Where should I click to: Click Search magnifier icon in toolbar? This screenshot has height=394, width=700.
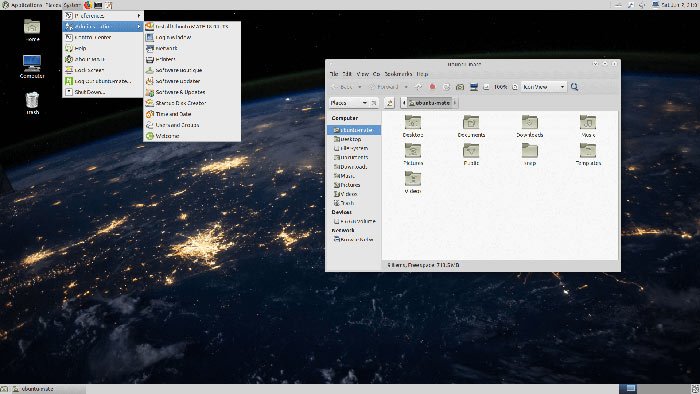pyautogui.click(x=575, y=87)
